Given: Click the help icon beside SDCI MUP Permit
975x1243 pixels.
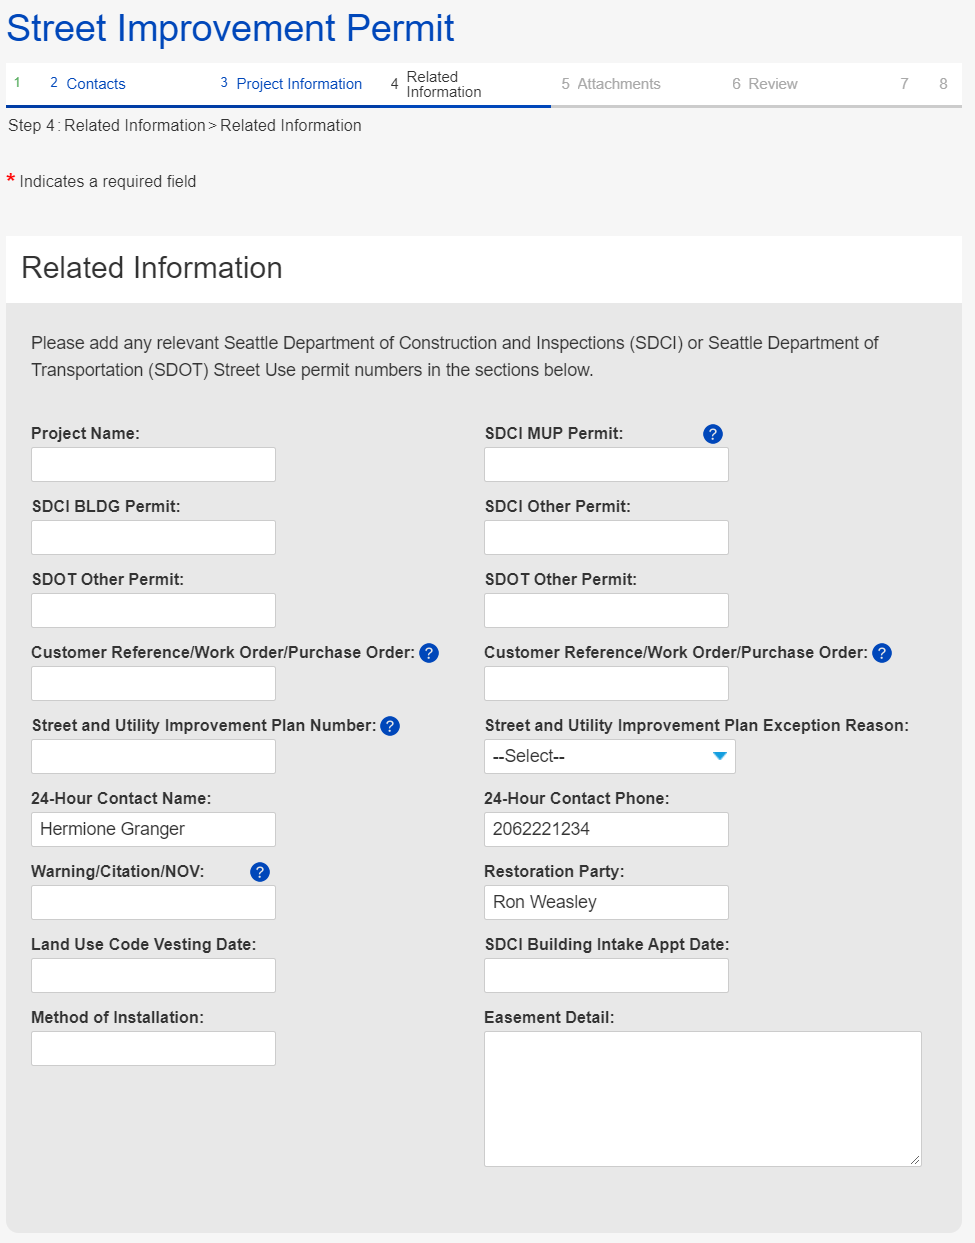Looking at the screenshot, I should pyautogui.click(x=712, y=434).
